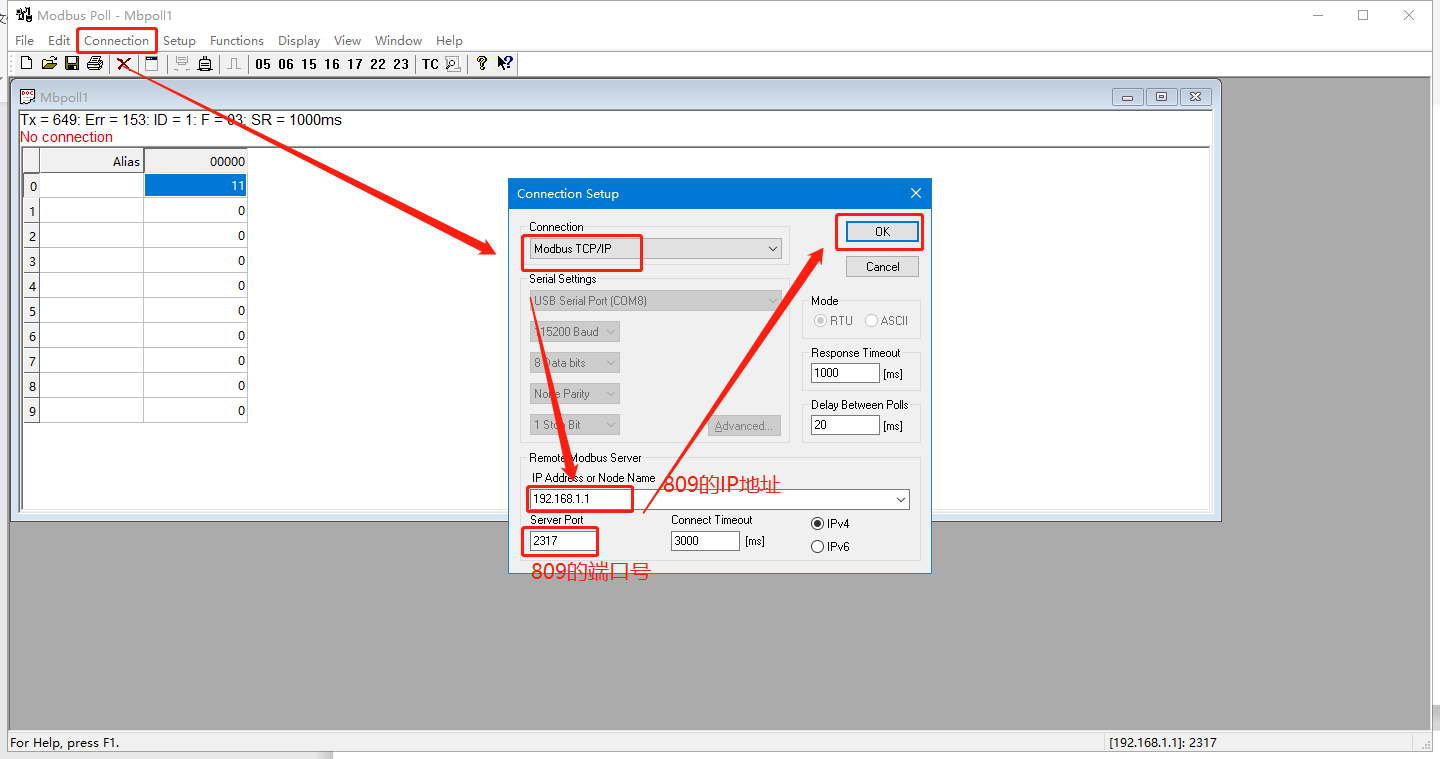Open the TC test center toolbar button
The image size is (1440, 759).
point(430,64)
